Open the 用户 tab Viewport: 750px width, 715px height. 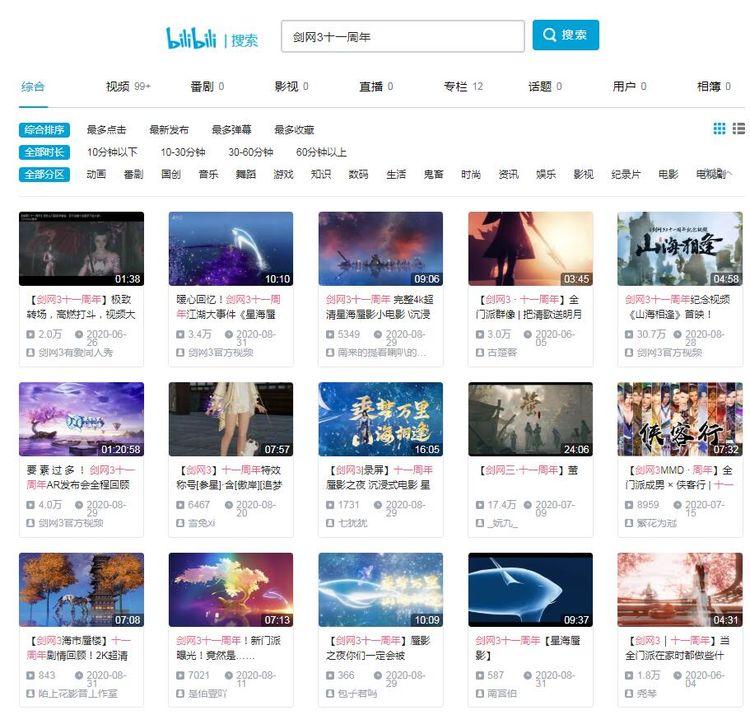click(629, 87)
